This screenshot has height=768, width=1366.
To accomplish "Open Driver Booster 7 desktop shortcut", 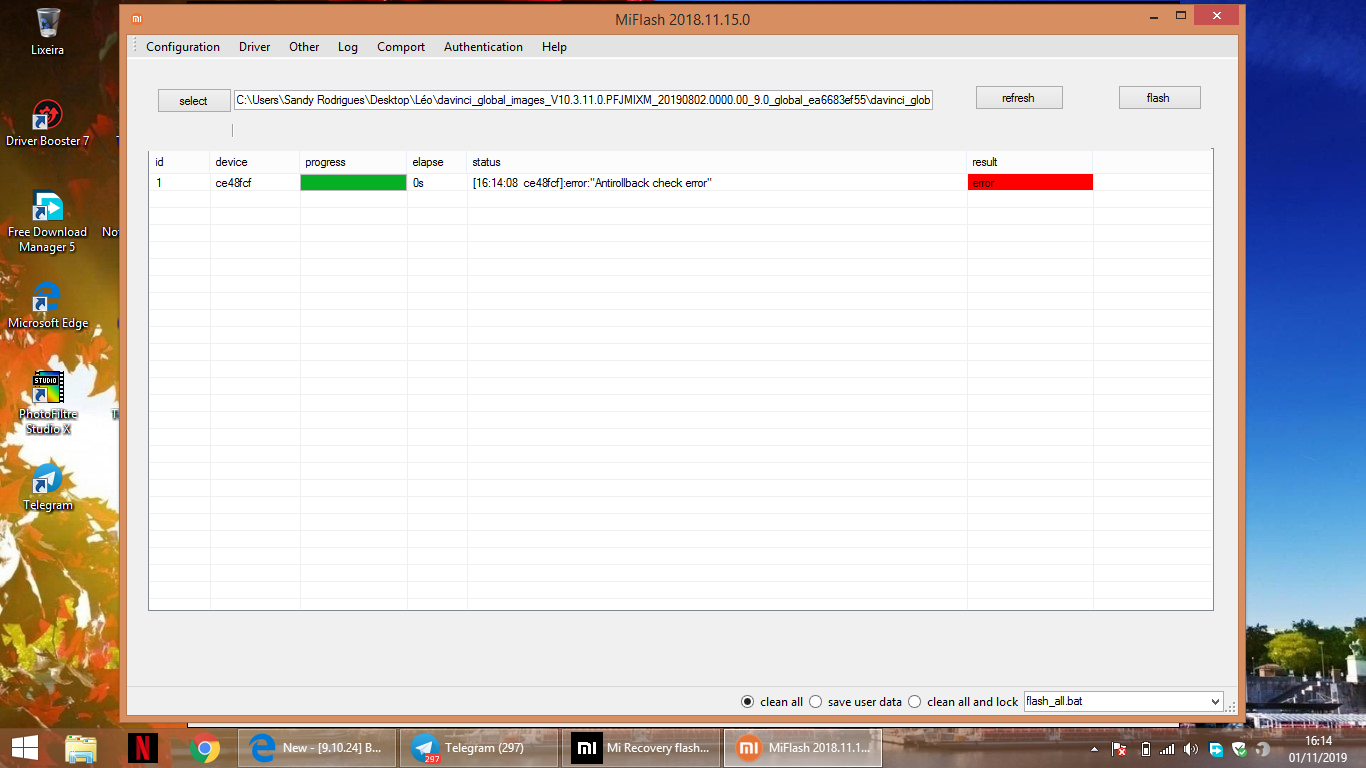I will pos(47,116).
